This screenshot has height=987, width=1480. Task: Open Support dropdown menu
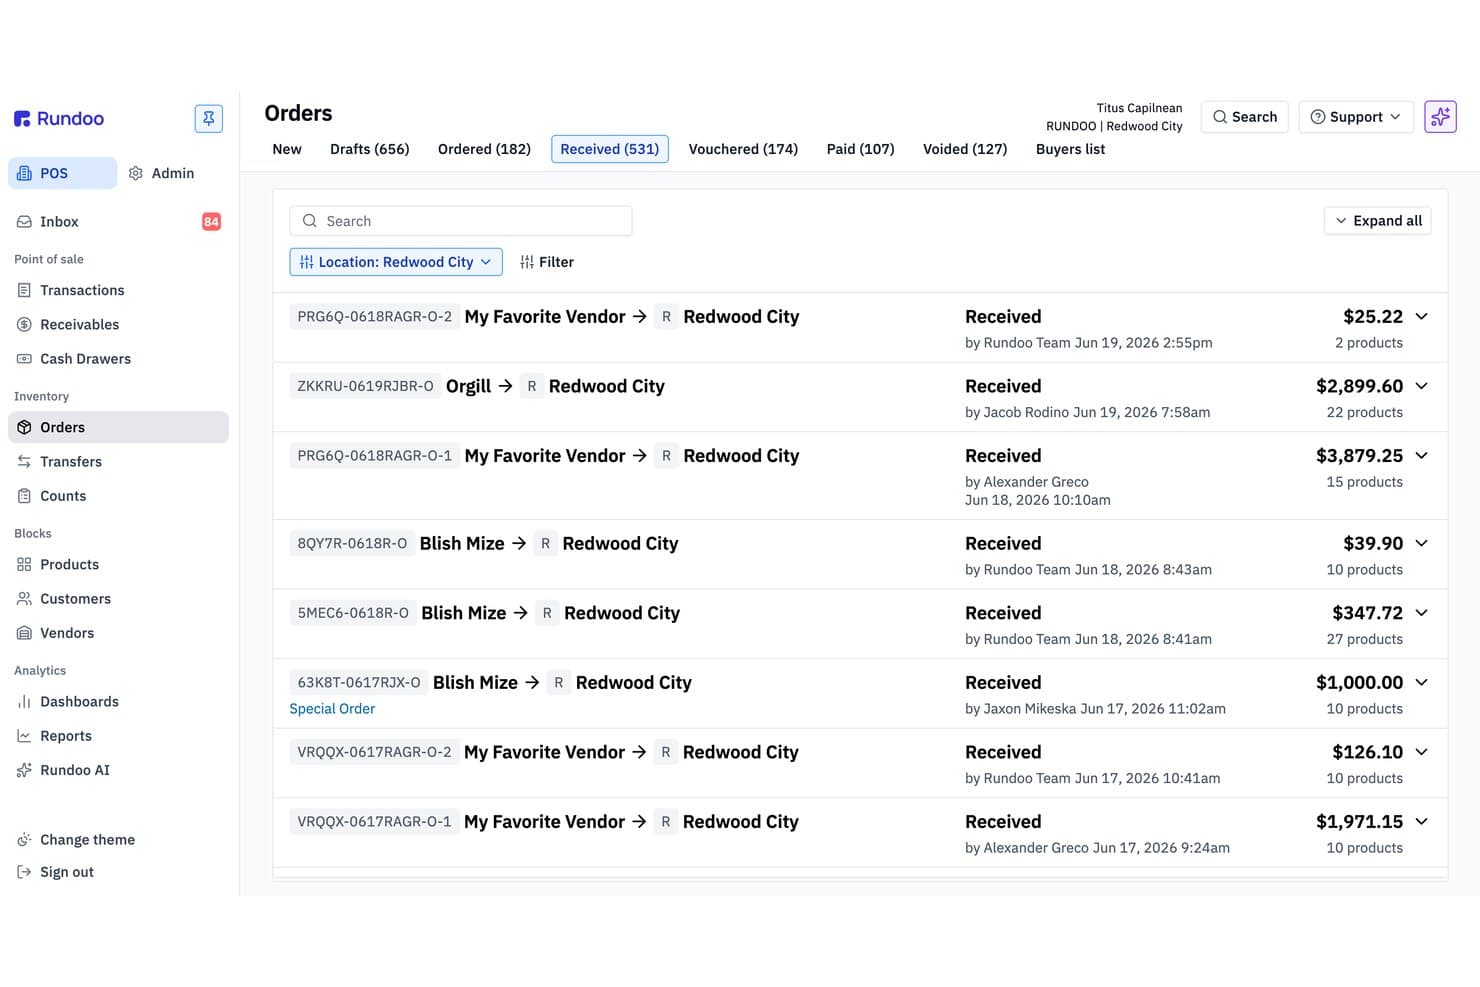[1355, 117]
